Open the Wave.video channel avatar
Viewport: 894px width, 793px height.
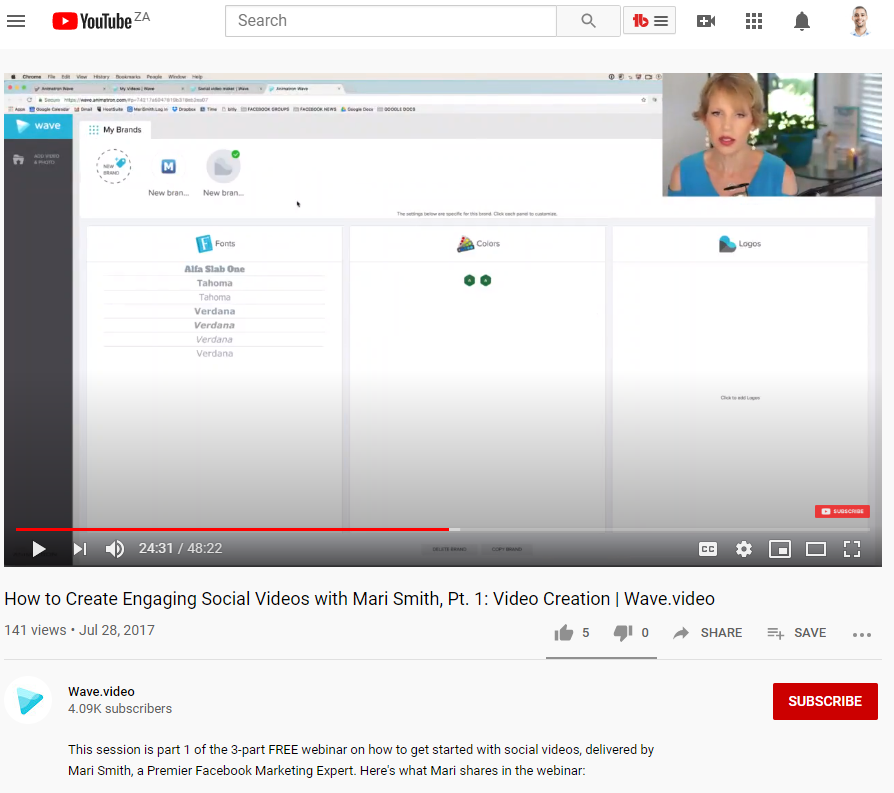pos(29,700)
